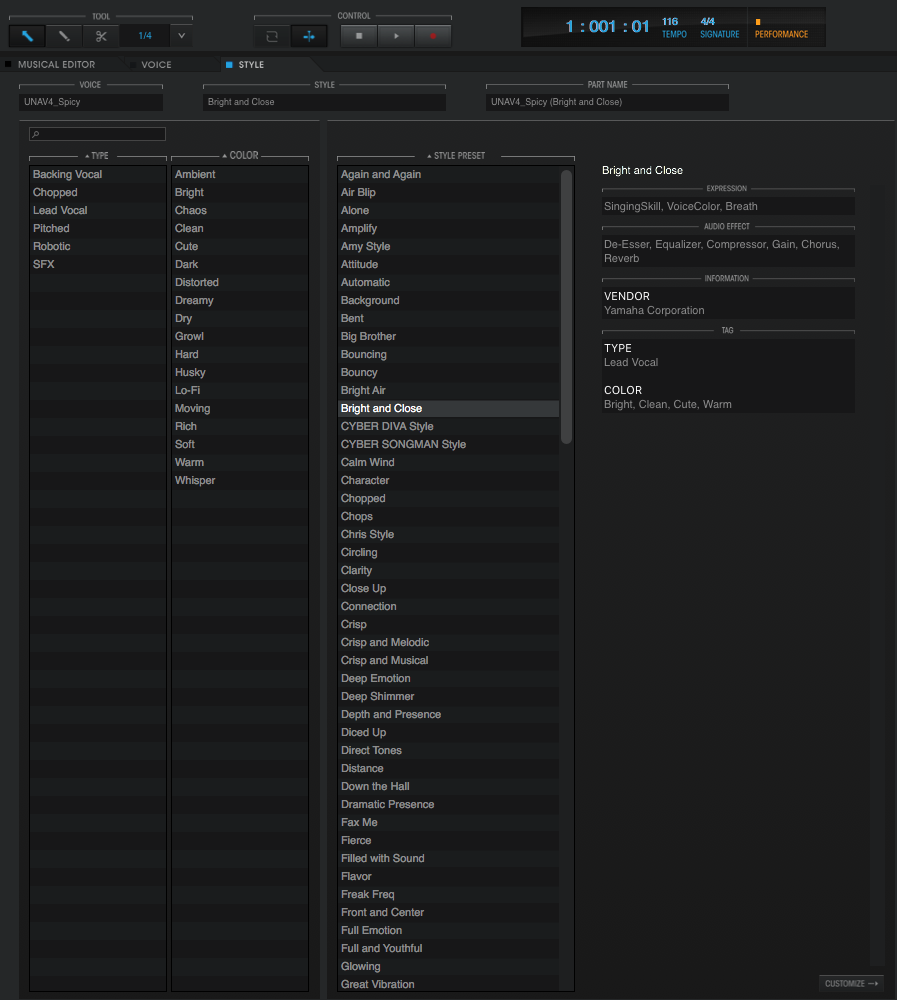This screenshot has width=897, height=1000.
Task: Select Chaos color
Action: (240, 210)
